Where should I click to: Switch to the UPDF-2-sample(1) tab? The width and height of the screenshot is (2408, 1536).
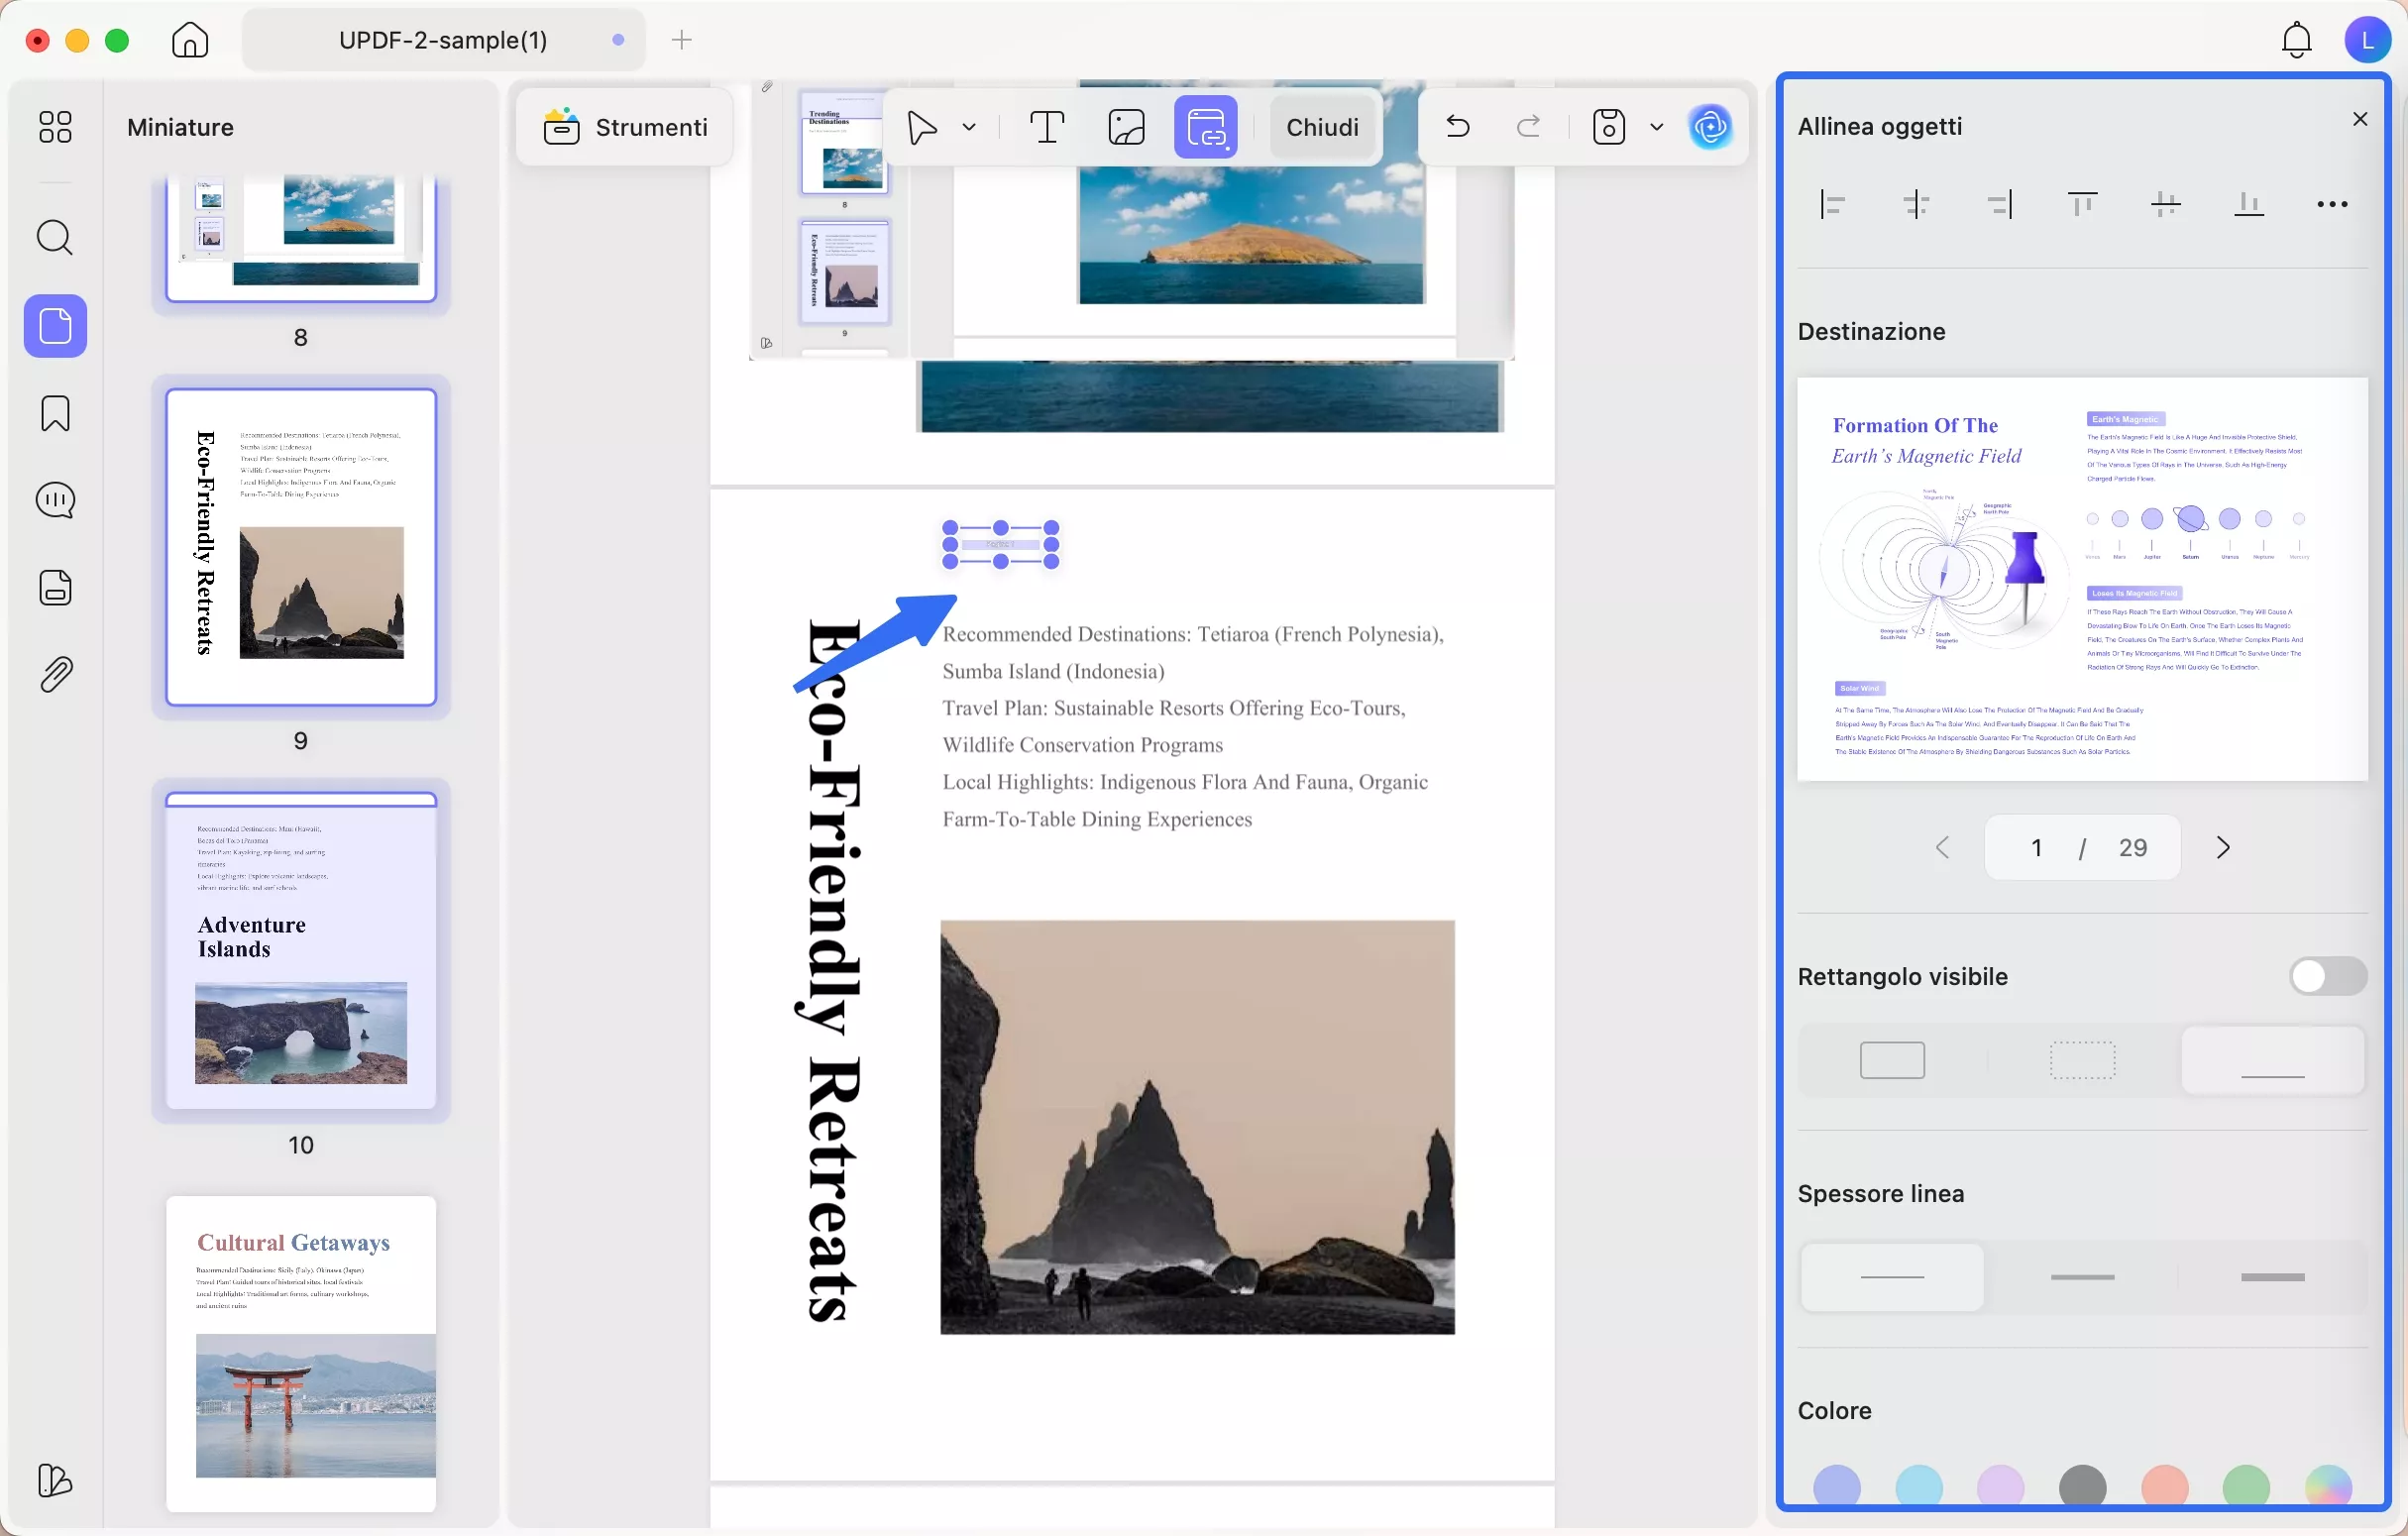443,40
